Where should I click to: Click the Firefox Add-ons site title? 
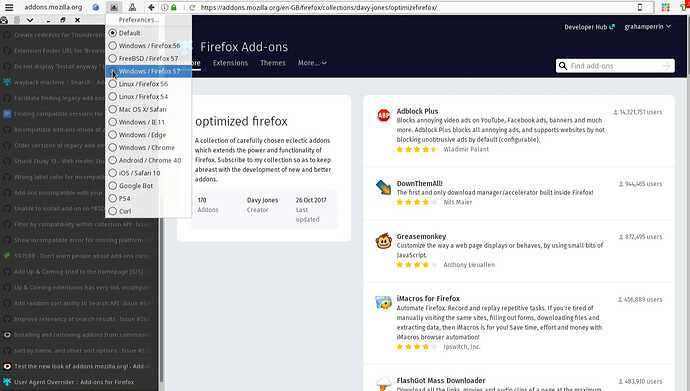pos(244,47)
